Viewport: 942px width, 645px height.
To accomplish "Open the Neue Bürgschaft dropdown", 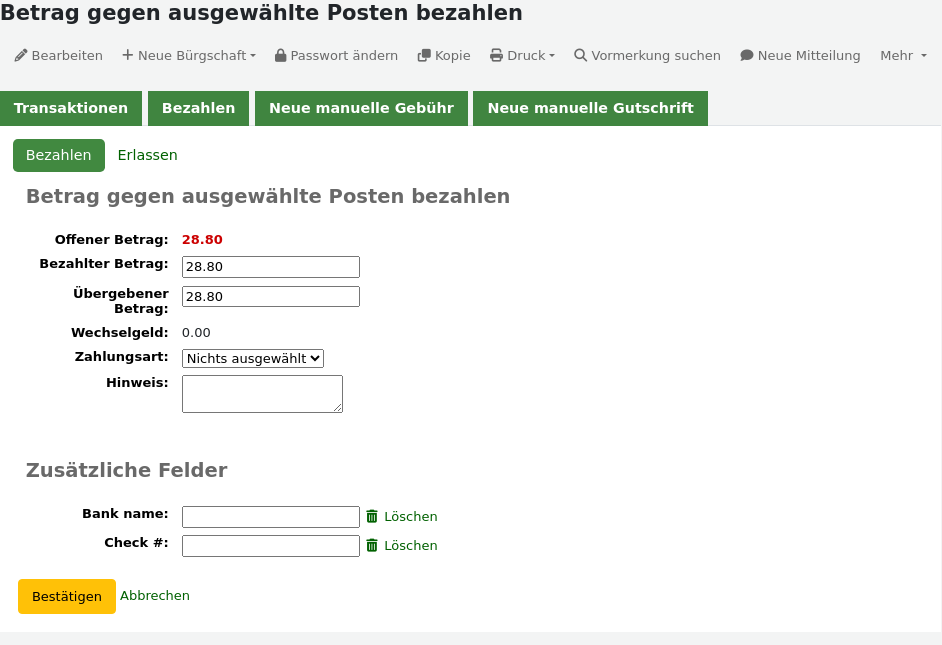I will 189,55.
